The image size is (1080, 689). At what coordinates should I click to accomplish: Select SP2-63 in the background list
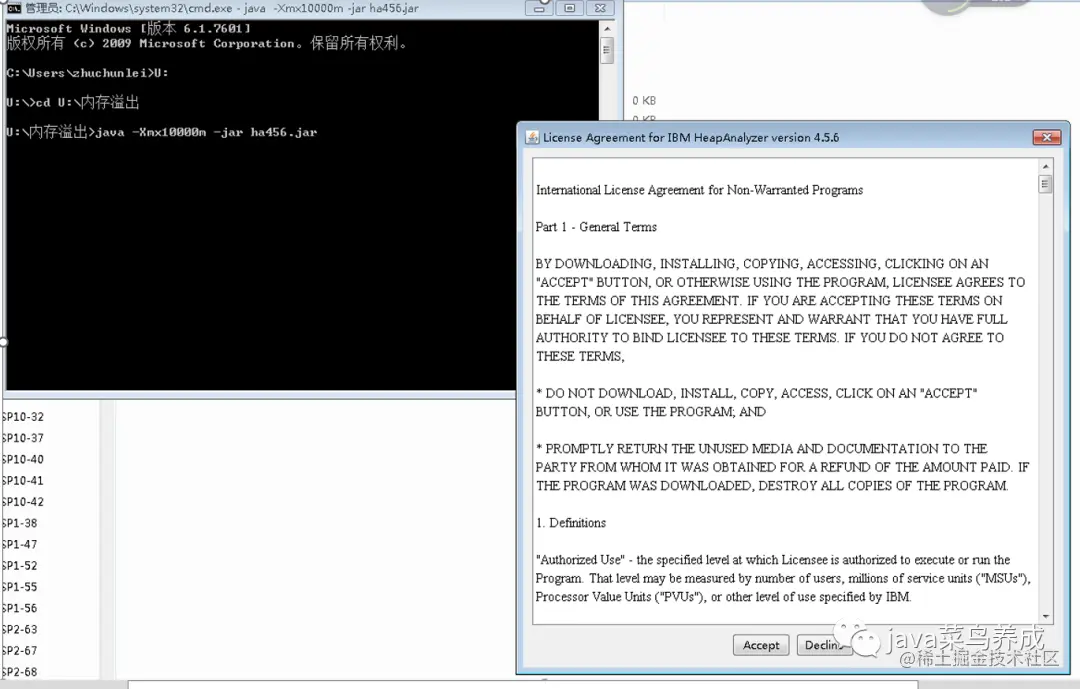click(x=20, y=630)
